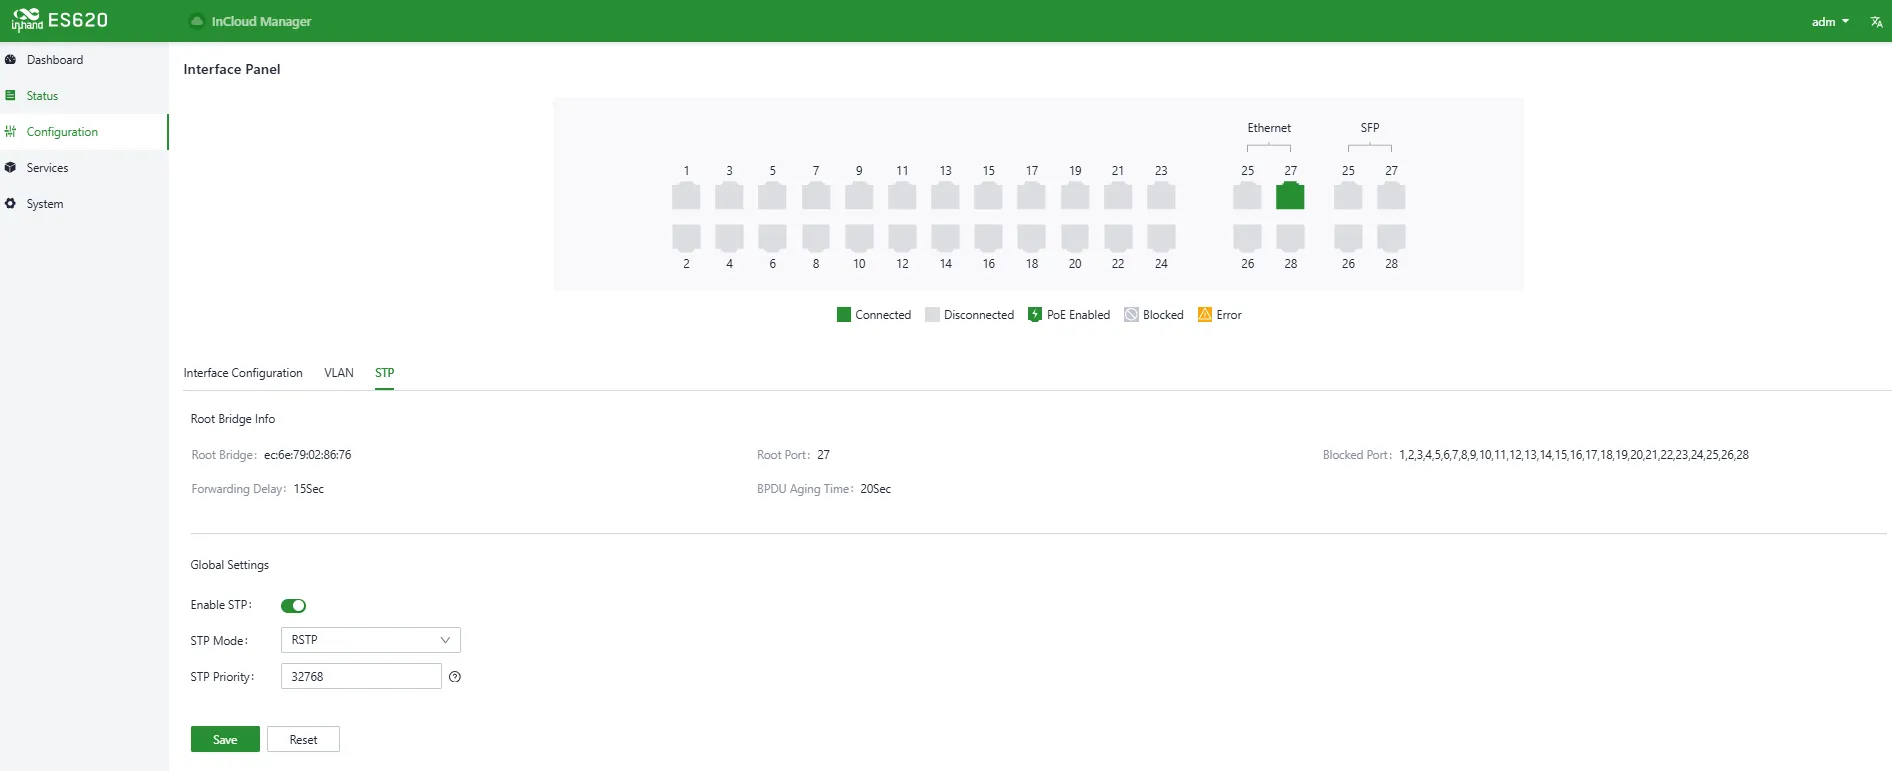The width and height of the screenshot is (1892, 771).
Task: Click the InCloud Manager cloud icon
Action: pyautogui.click(x=197, y=21)
